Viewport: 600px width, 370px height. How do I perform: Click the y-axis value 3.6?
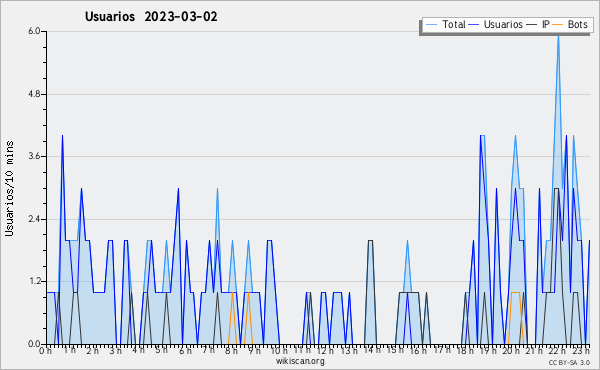coord(34,156)
